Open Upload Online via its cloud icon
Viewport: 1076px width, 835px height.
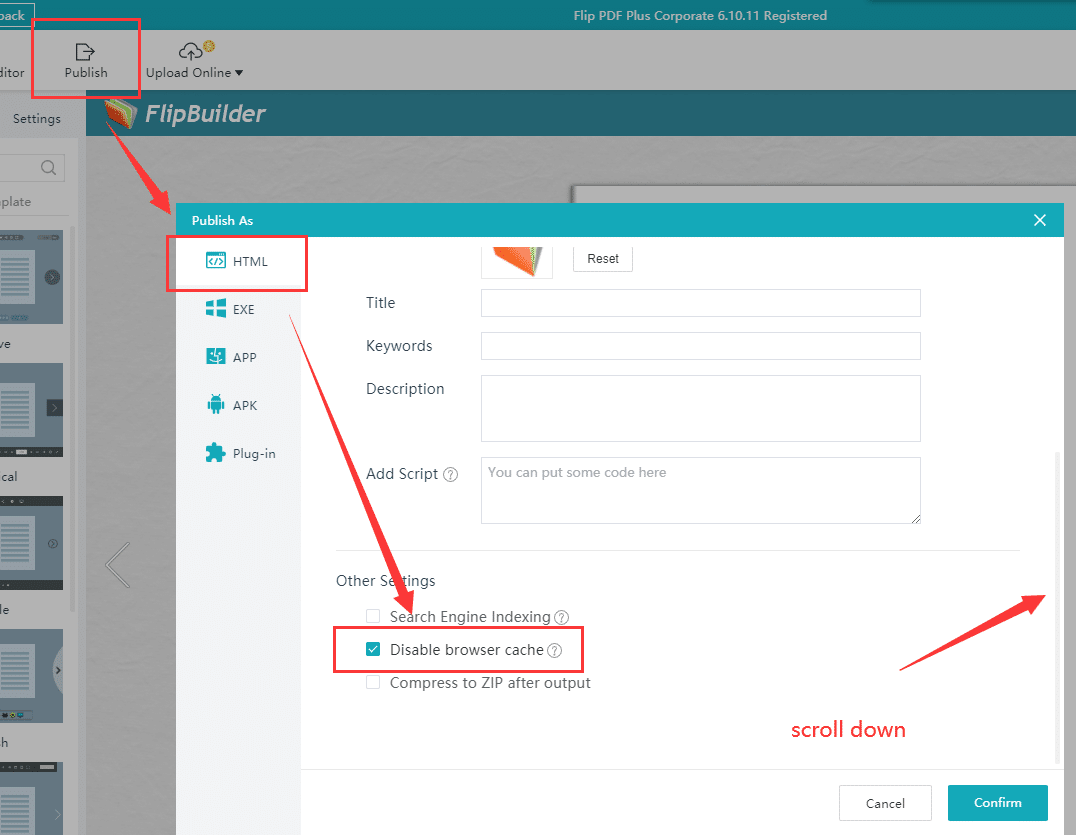click(190, 48)
